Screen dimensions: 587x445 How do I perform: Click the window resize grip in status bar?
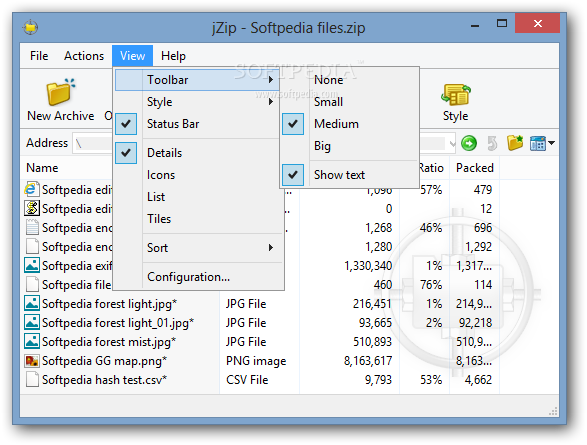click(553, 412)
